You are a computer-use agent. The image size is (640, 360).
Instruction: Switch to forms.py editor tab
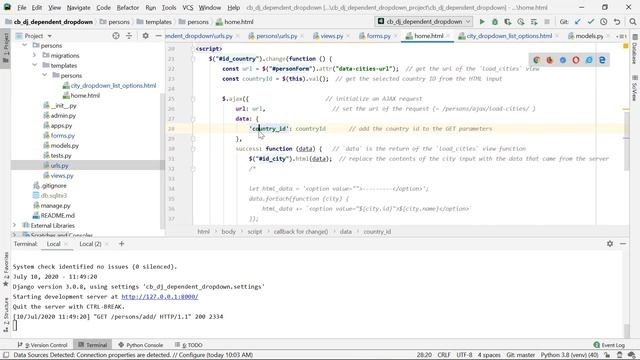378,36
